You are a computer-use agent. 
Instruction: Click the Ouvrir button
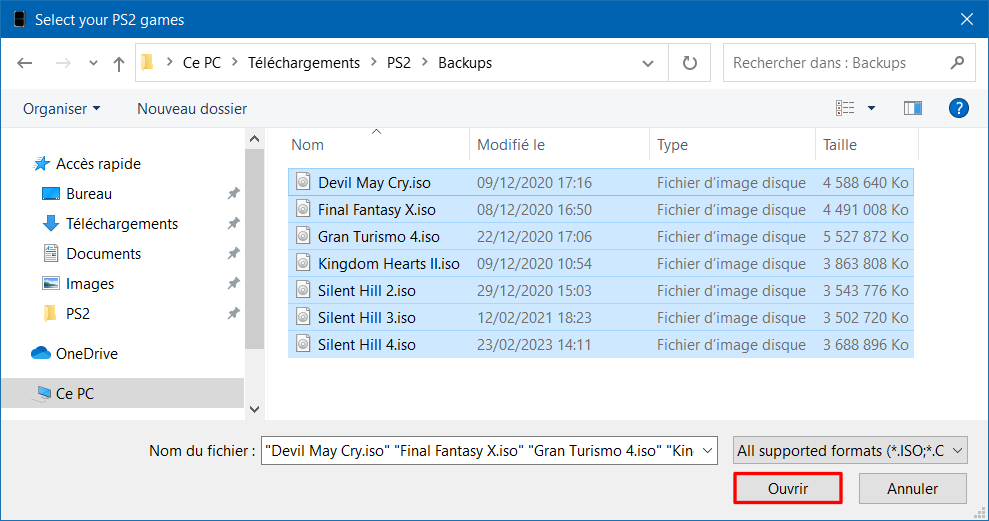(788, 489)
